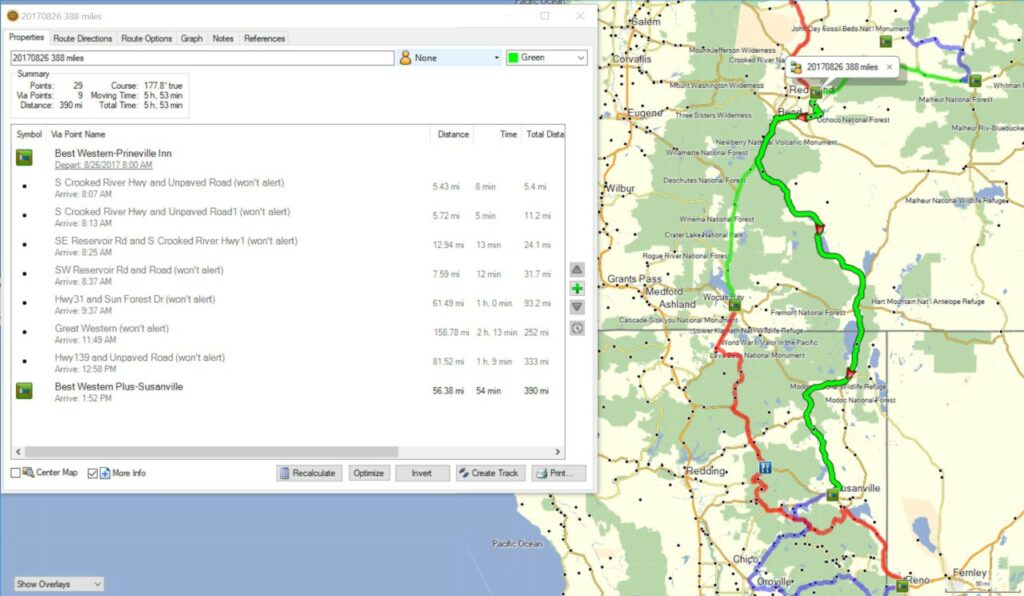Expand the Show Overlays dropdown
Screen dimensions: 1024x596
pyautogui.click(x=58, y=583)
